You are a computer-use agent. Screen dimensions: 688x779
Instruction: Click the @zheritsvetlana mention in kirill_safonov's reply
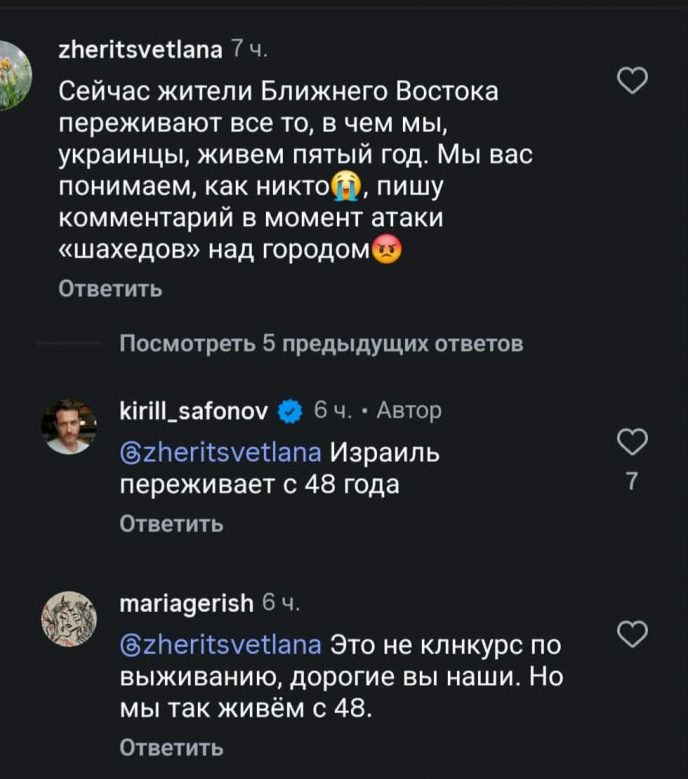pyautogui.click(x=220, y=453)
